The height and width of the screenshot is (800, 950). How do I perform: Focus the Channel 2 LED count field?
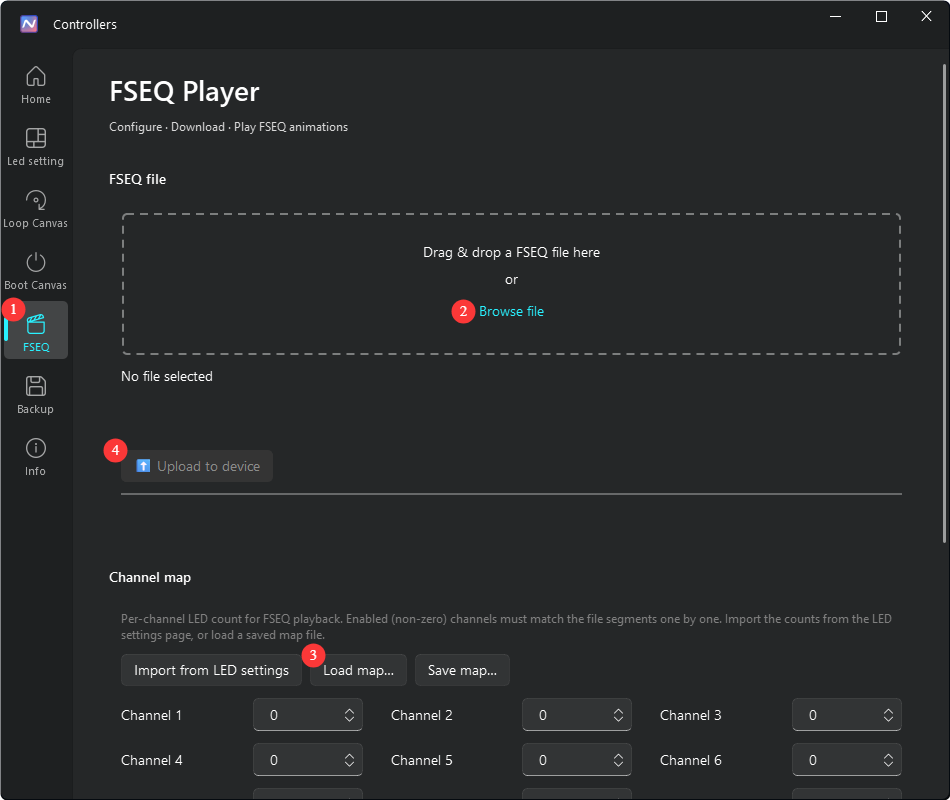[577, 715]
